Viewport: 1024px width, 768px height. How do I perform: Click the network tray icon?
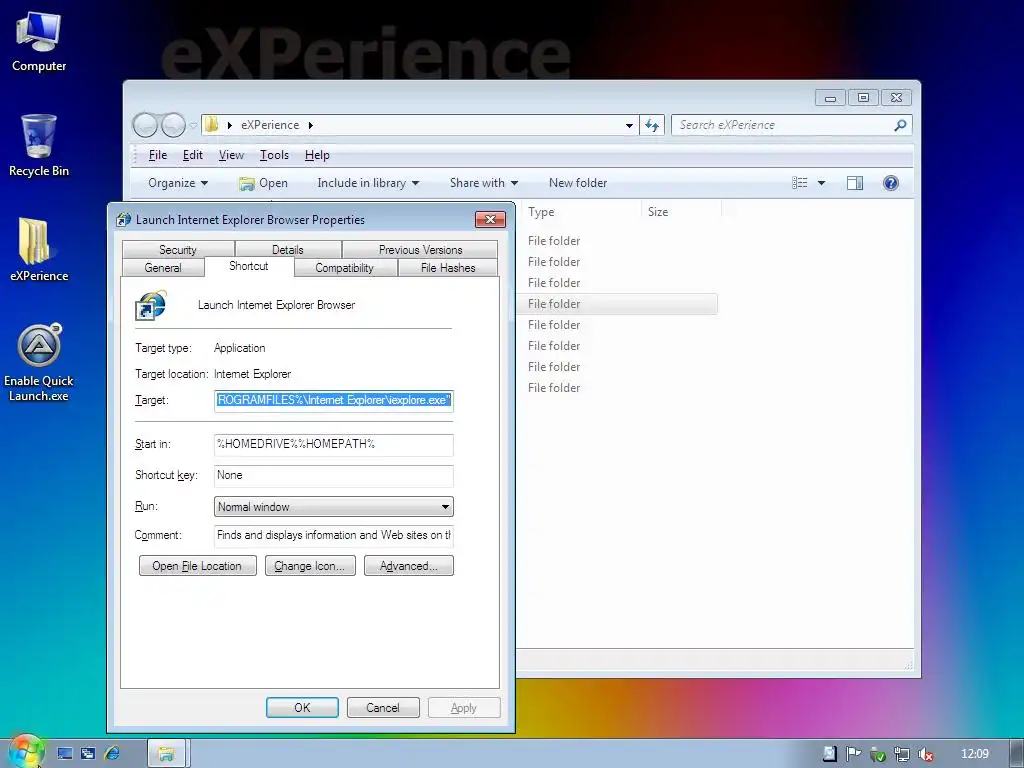point(901,754)
